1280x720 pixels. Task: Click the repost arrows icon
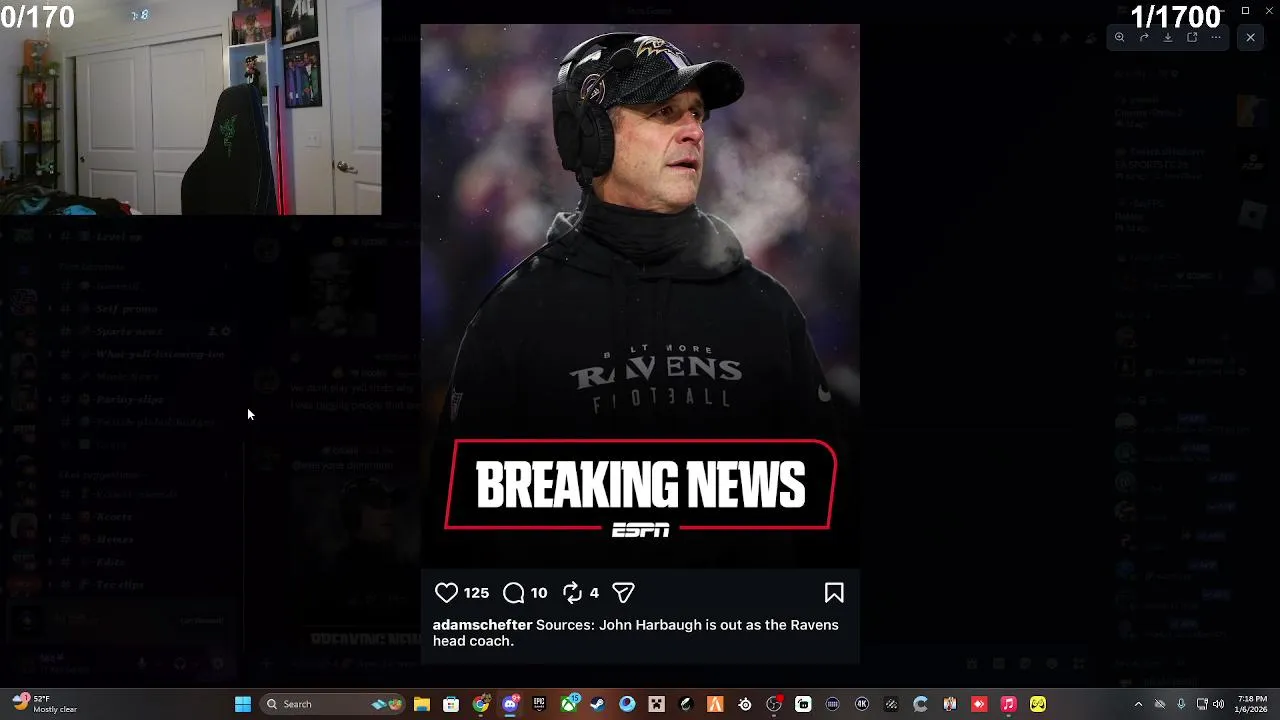(x=572, y=593)
